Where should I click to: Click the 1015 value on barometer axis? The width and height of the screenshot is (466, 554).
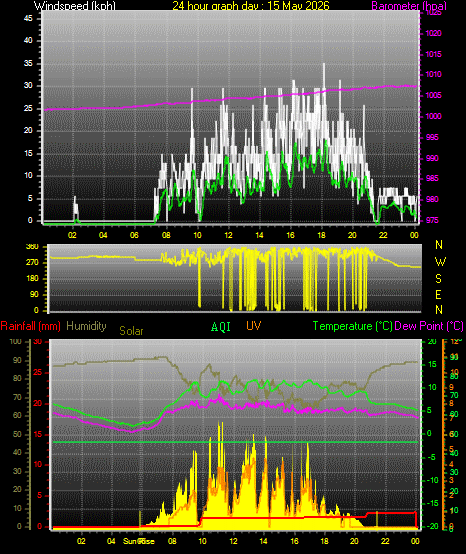pyautogui.click(x=433, y=54)
